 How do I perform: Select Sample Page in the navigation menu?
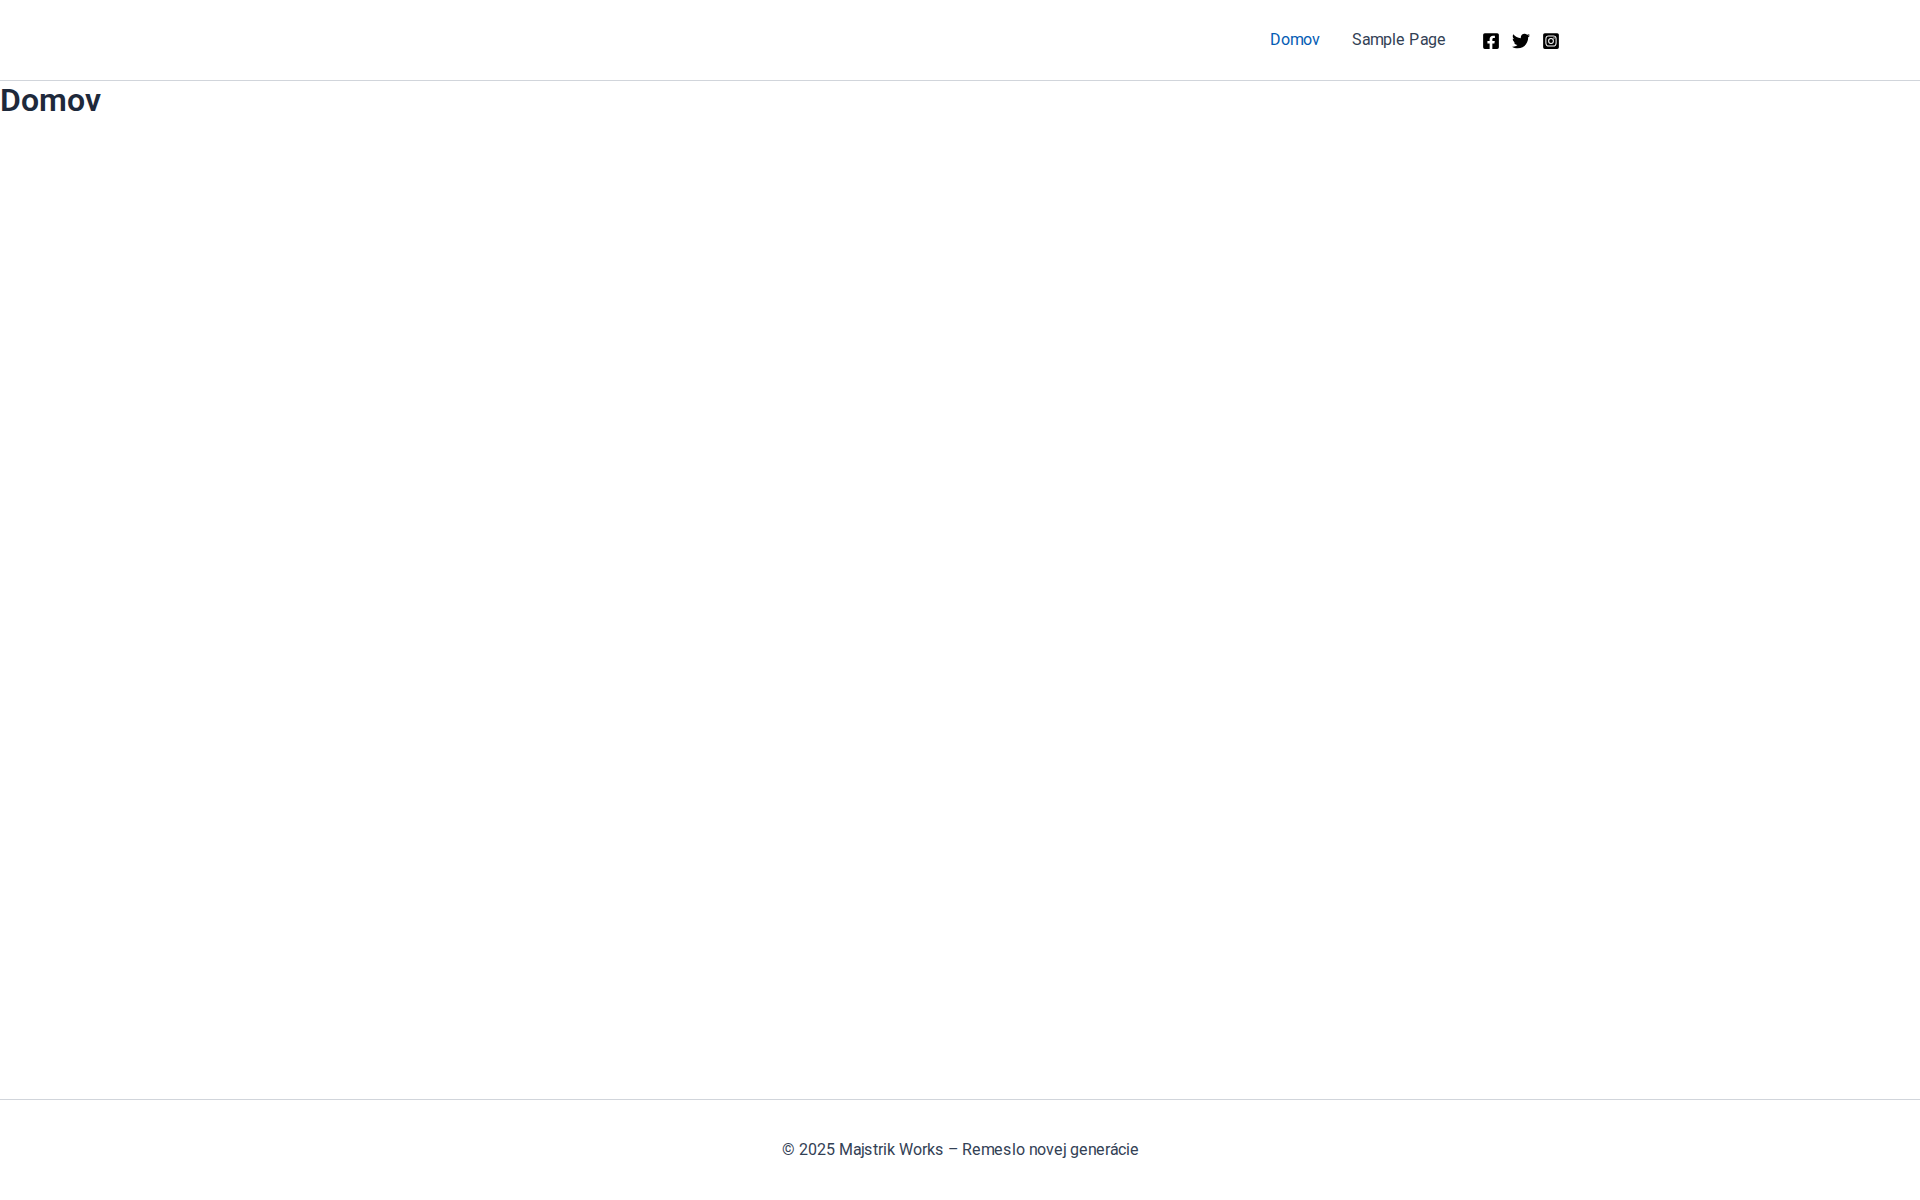[1398, 39]
